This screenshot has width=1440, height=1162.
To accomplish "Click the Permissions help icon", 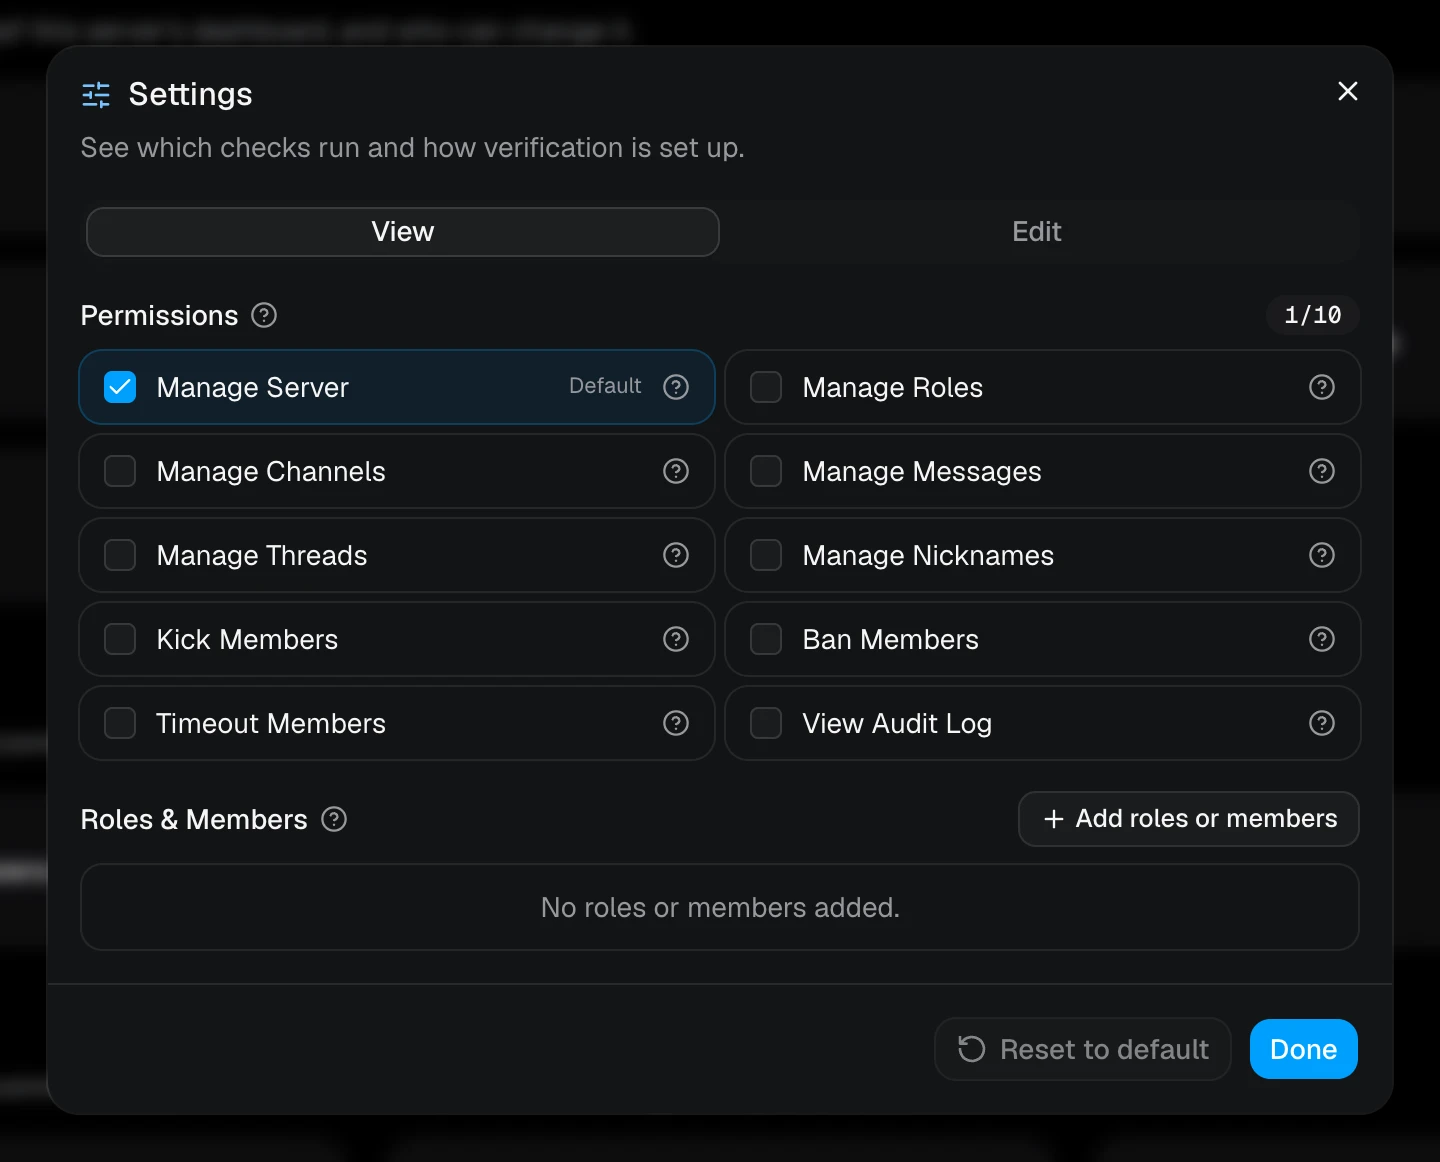I will pyautogui.click(x=264, y=315).
